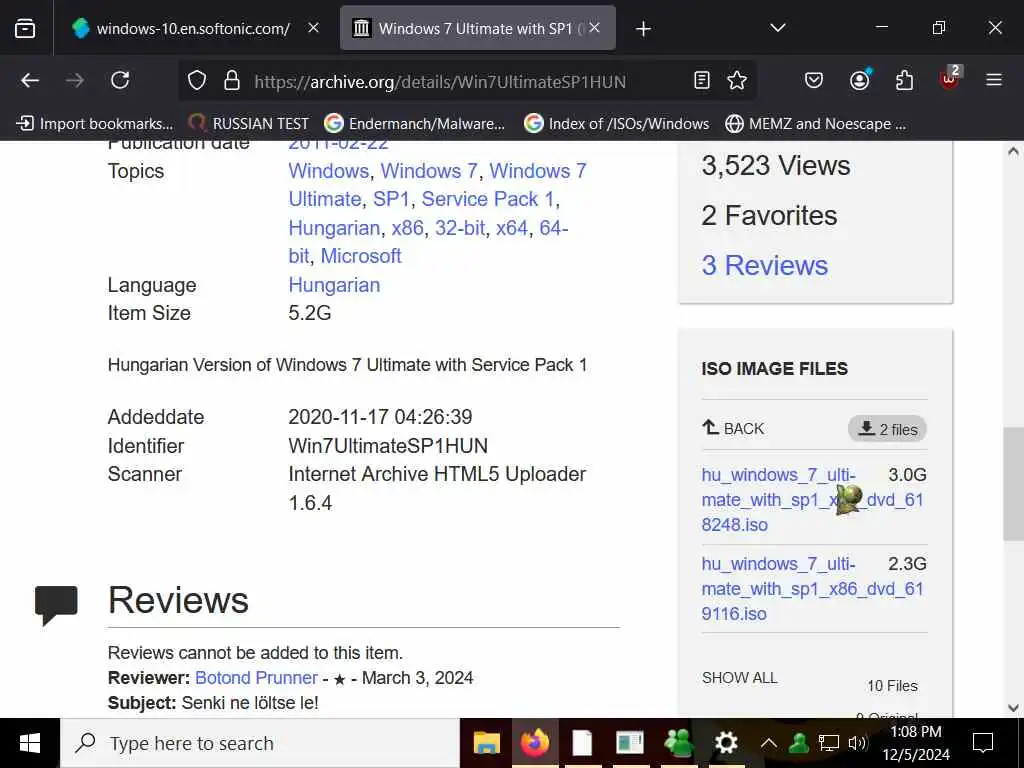Click the x86 topic link
Image resolution: width=1024 pixels, height=768 pixels.
(408, 228)
